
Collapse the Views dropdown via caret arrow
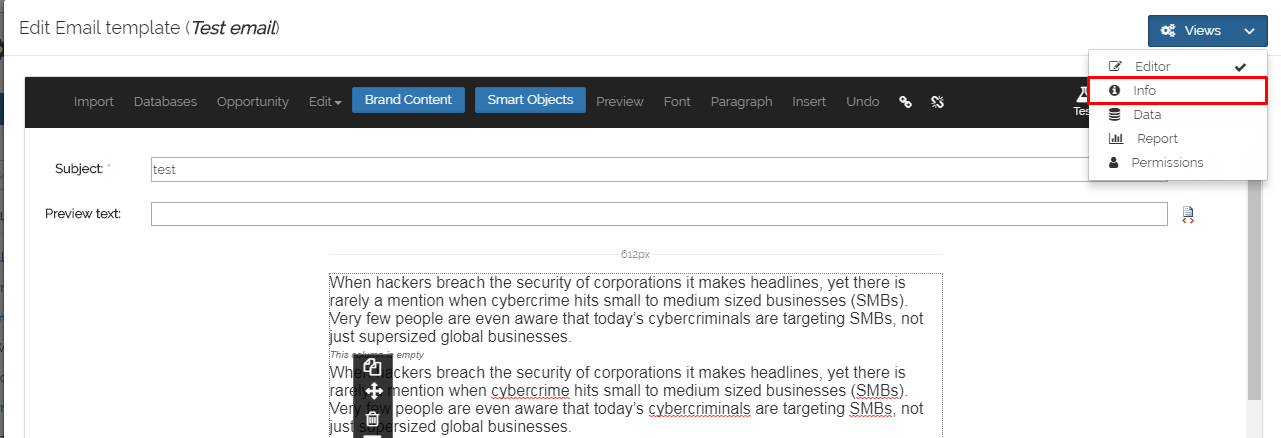point(1250,31)
